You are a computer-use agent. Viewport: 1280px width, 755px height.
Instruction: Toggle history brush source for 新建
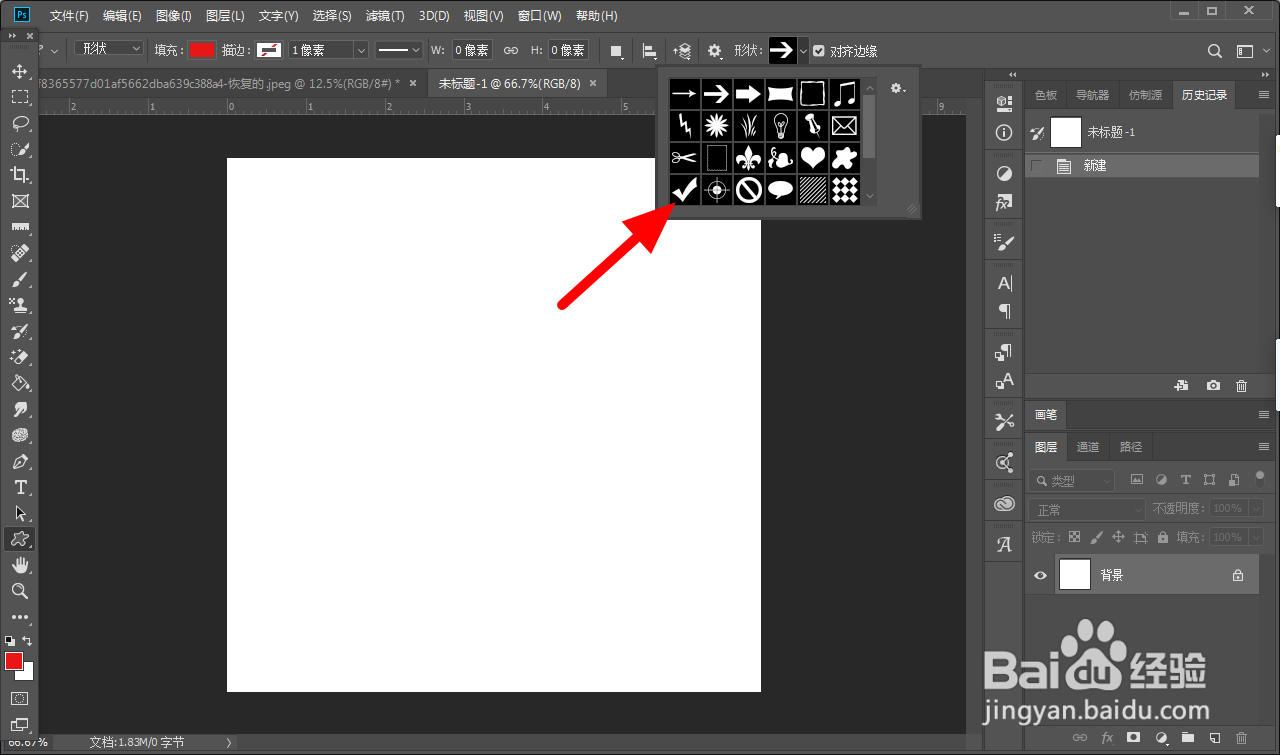tap(1036, 166)
